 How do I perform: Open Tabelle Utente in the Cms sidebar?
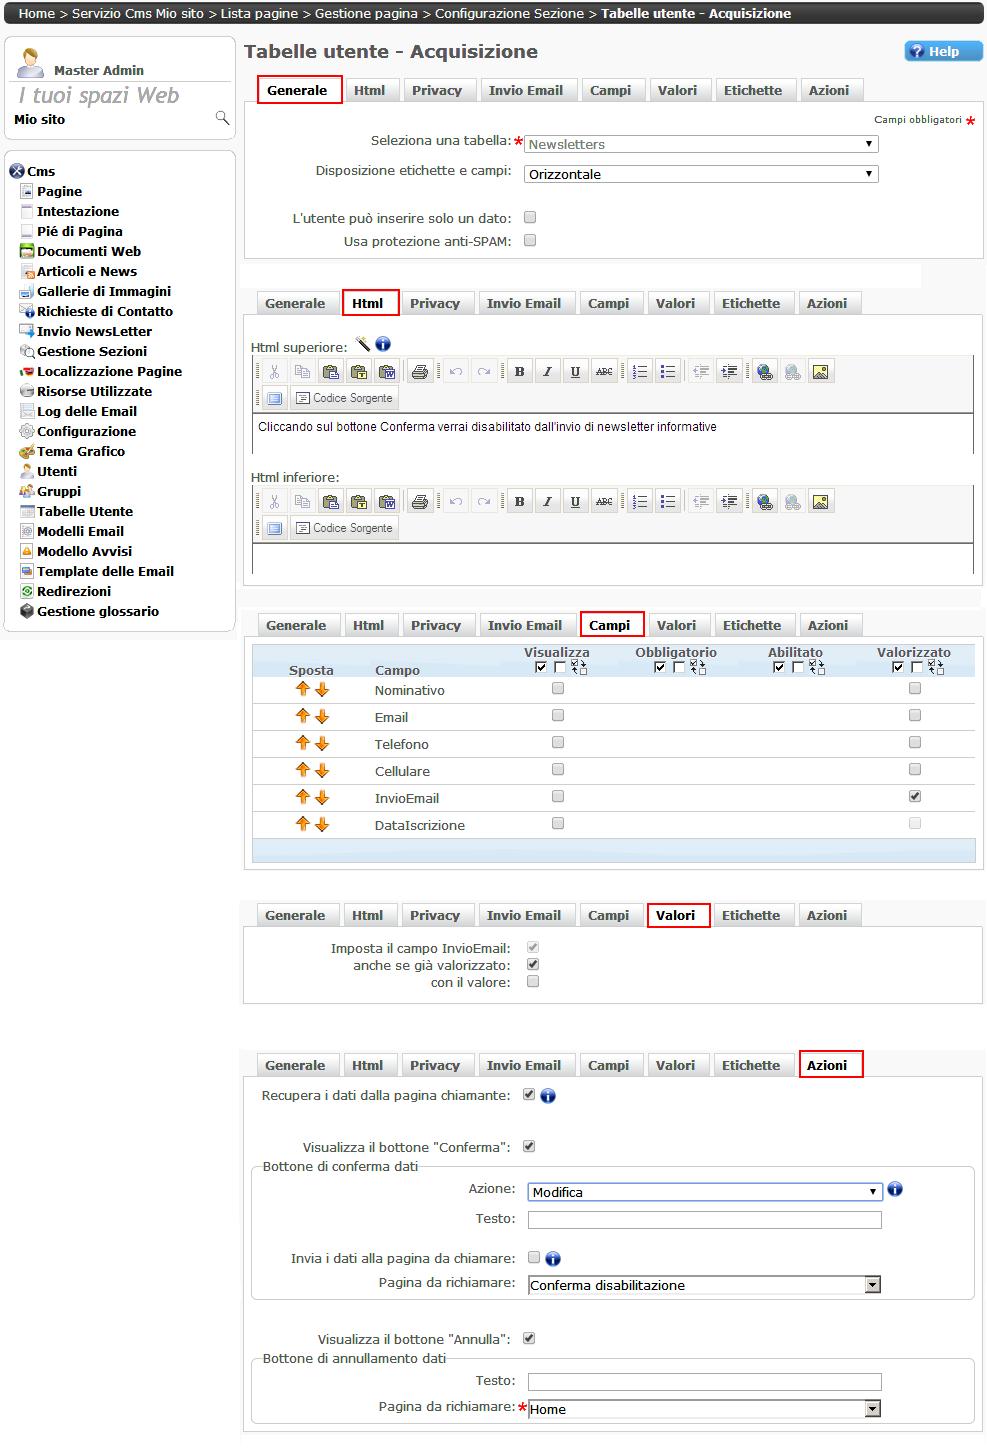pos(85,511)
